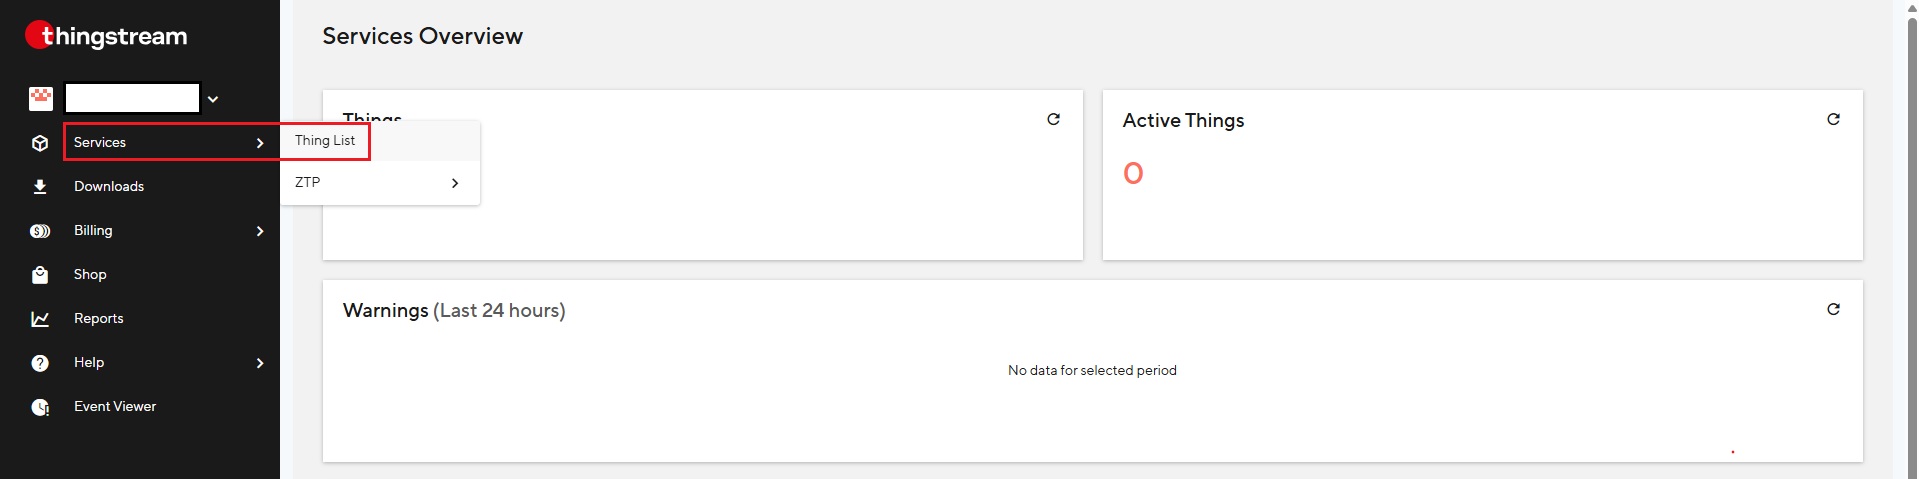Open the Event Viewer link

pyautogui.click(x=115, y=406)
